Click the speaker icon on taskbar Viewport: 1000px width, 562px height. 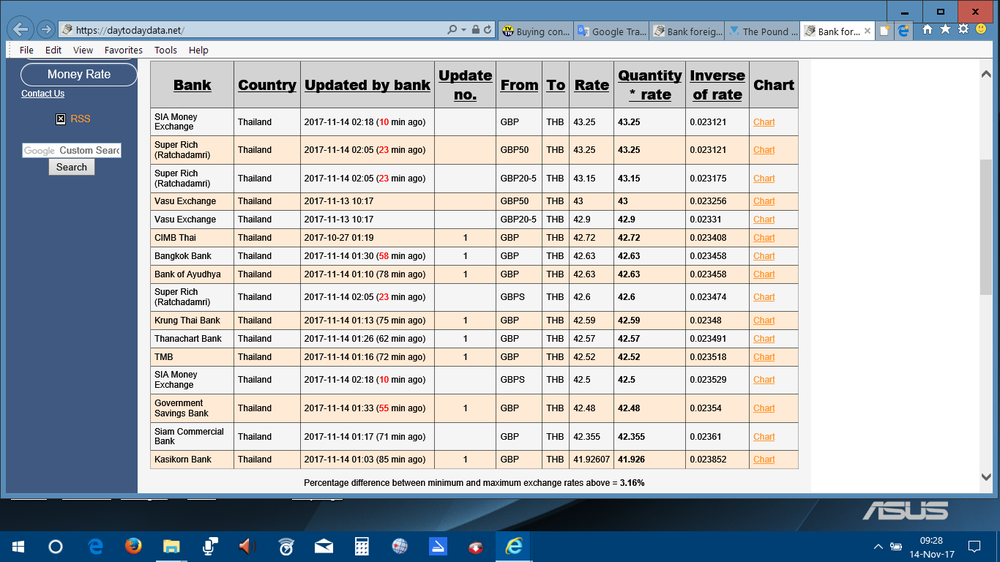point(247,547)
